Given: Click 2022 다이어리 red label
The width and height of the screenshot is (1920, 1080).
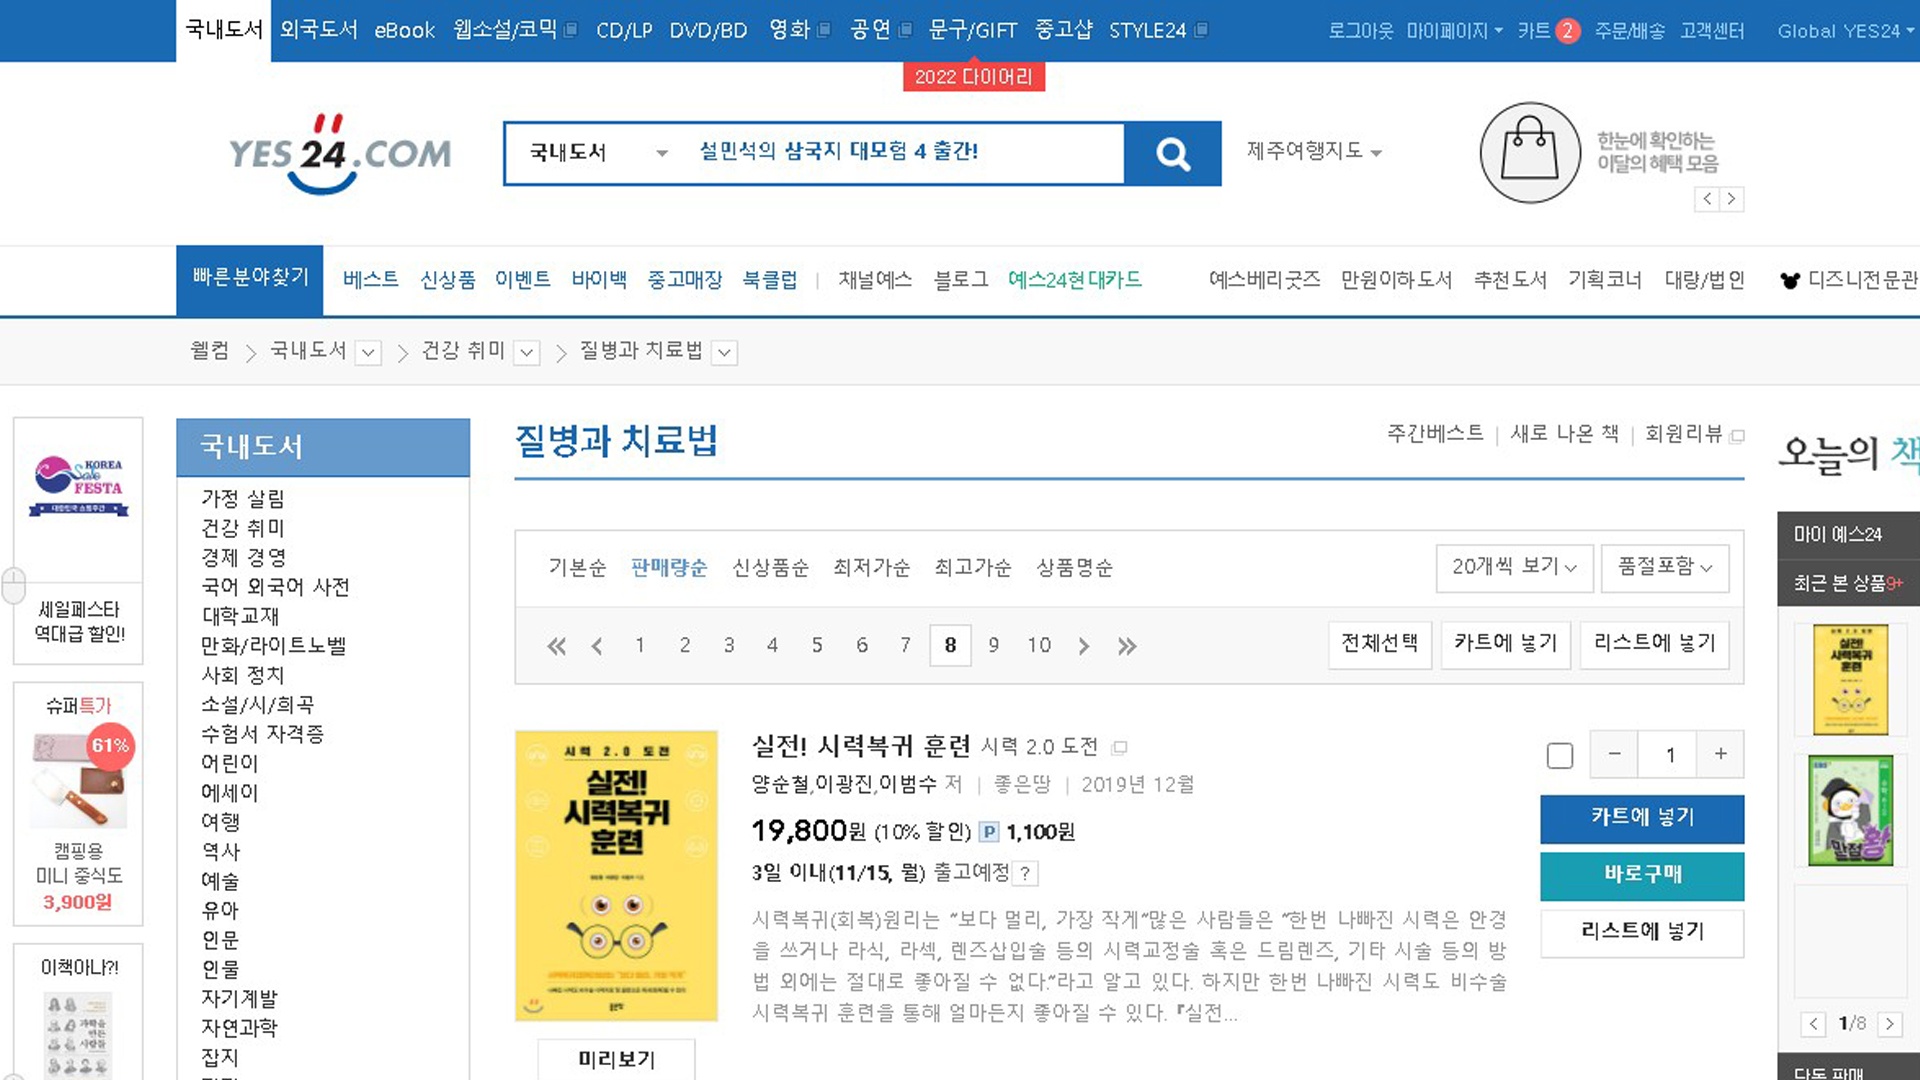Looking at the screenshot, I should click(x=973, y=77).
